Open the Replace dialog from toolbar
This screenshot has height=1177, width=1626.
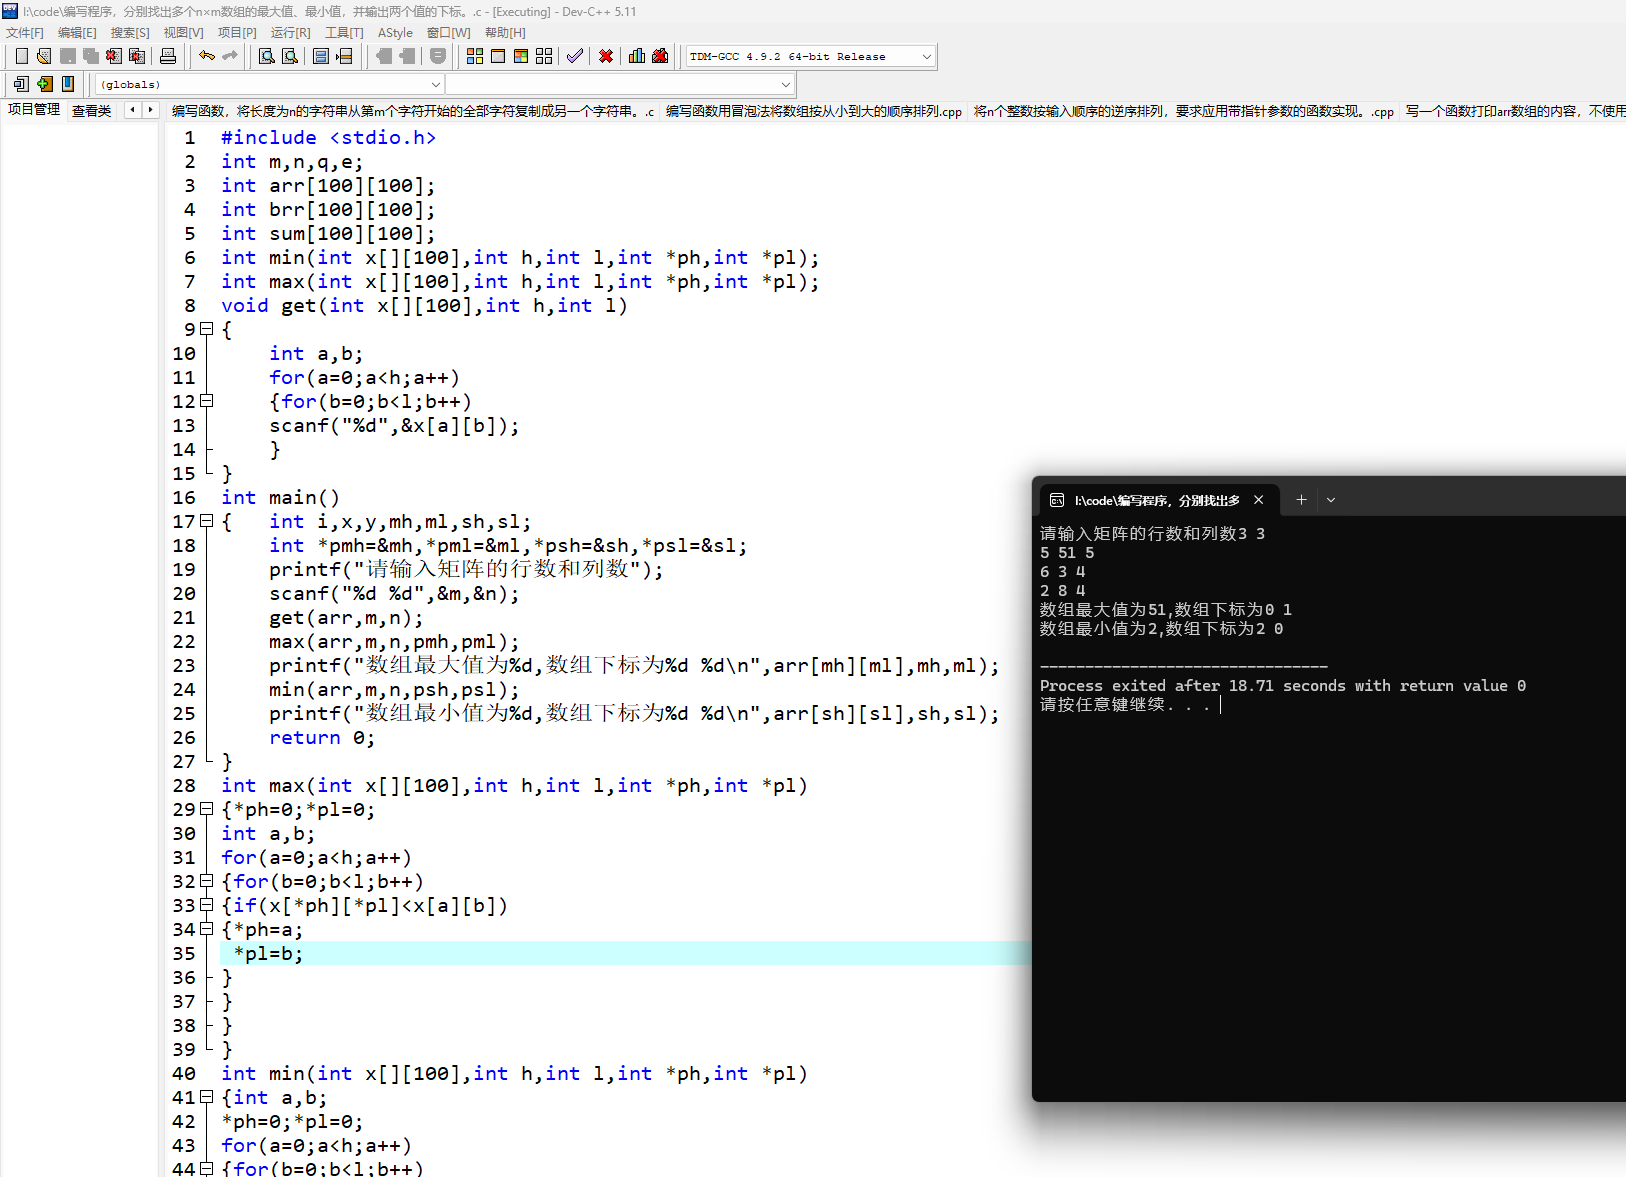click(290, 56)
